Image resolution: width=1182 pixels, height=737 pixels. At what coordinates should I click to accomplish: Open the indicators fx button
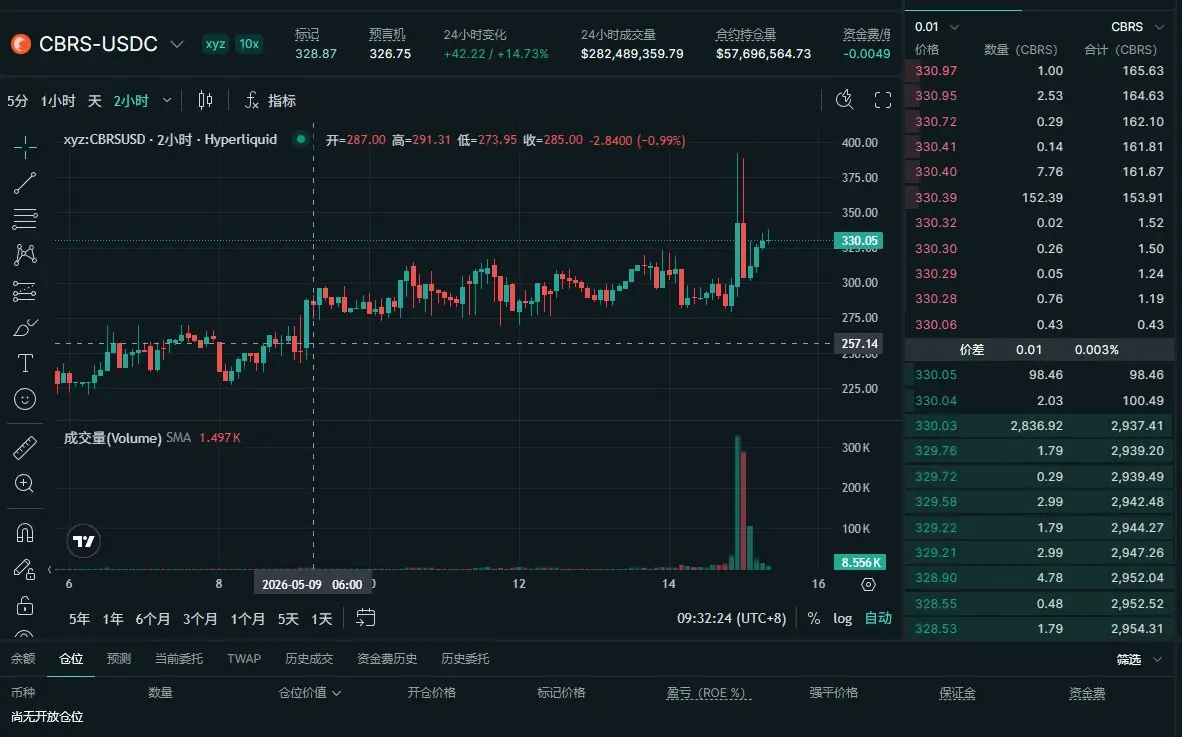point(270,100)
